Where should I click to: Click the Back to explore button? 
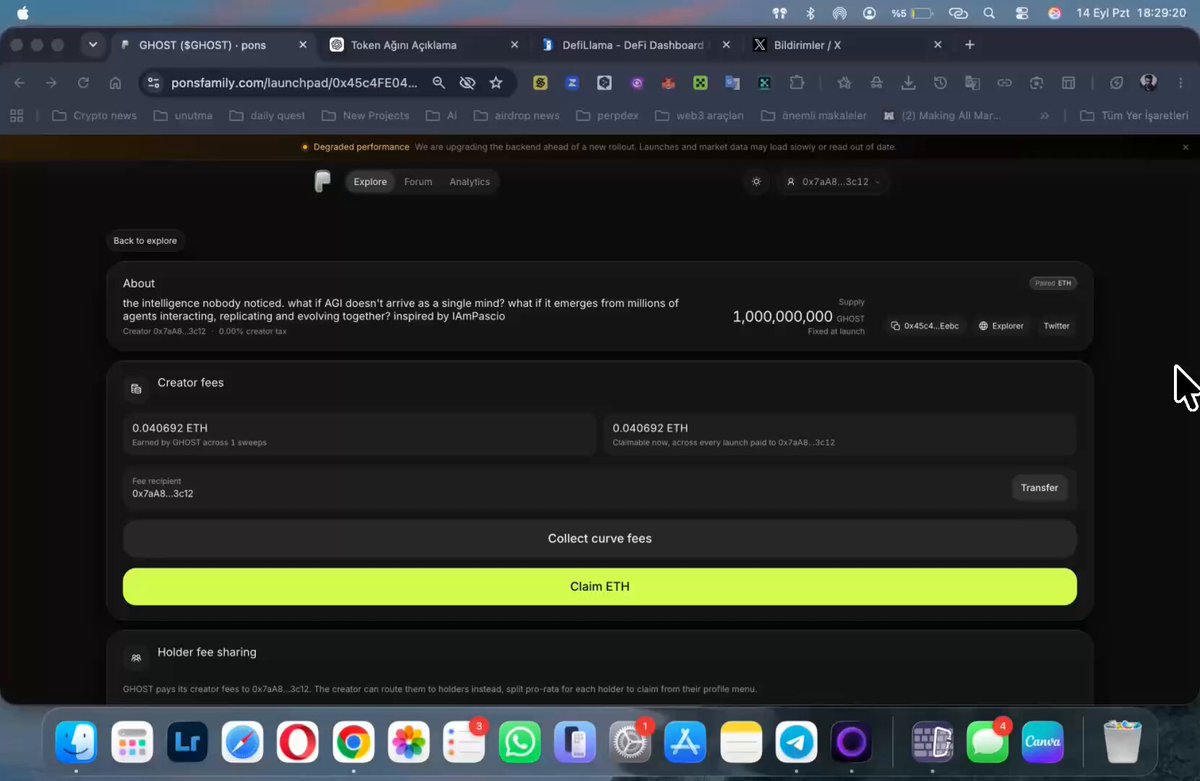(x=145, y=241)
